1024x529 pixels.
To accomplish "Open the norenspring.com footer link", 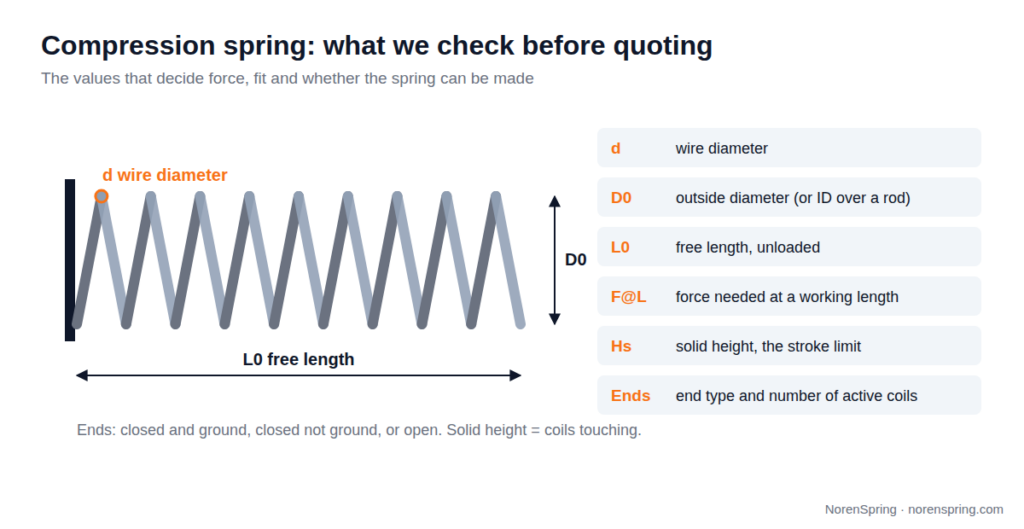I will [955, 509].
